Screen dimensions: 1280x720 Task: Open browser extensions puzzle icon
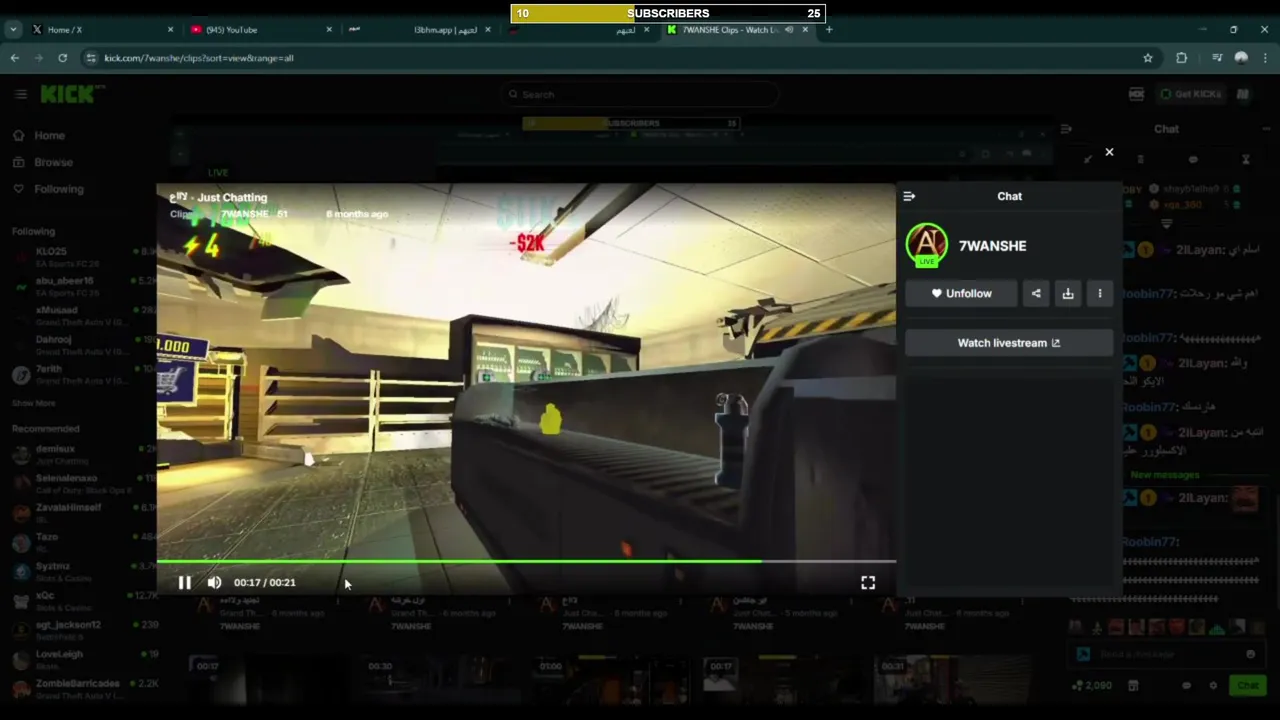pyautogui.click(x=1182, y=58)
